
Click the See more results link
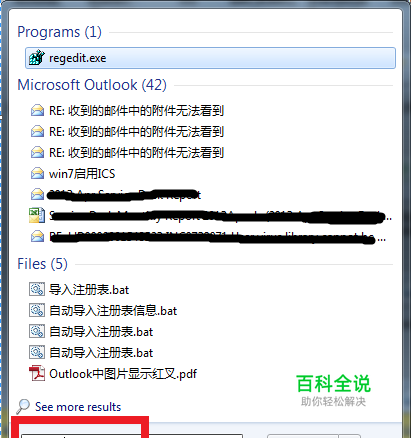pyautogui.click(x=78, y=407)
